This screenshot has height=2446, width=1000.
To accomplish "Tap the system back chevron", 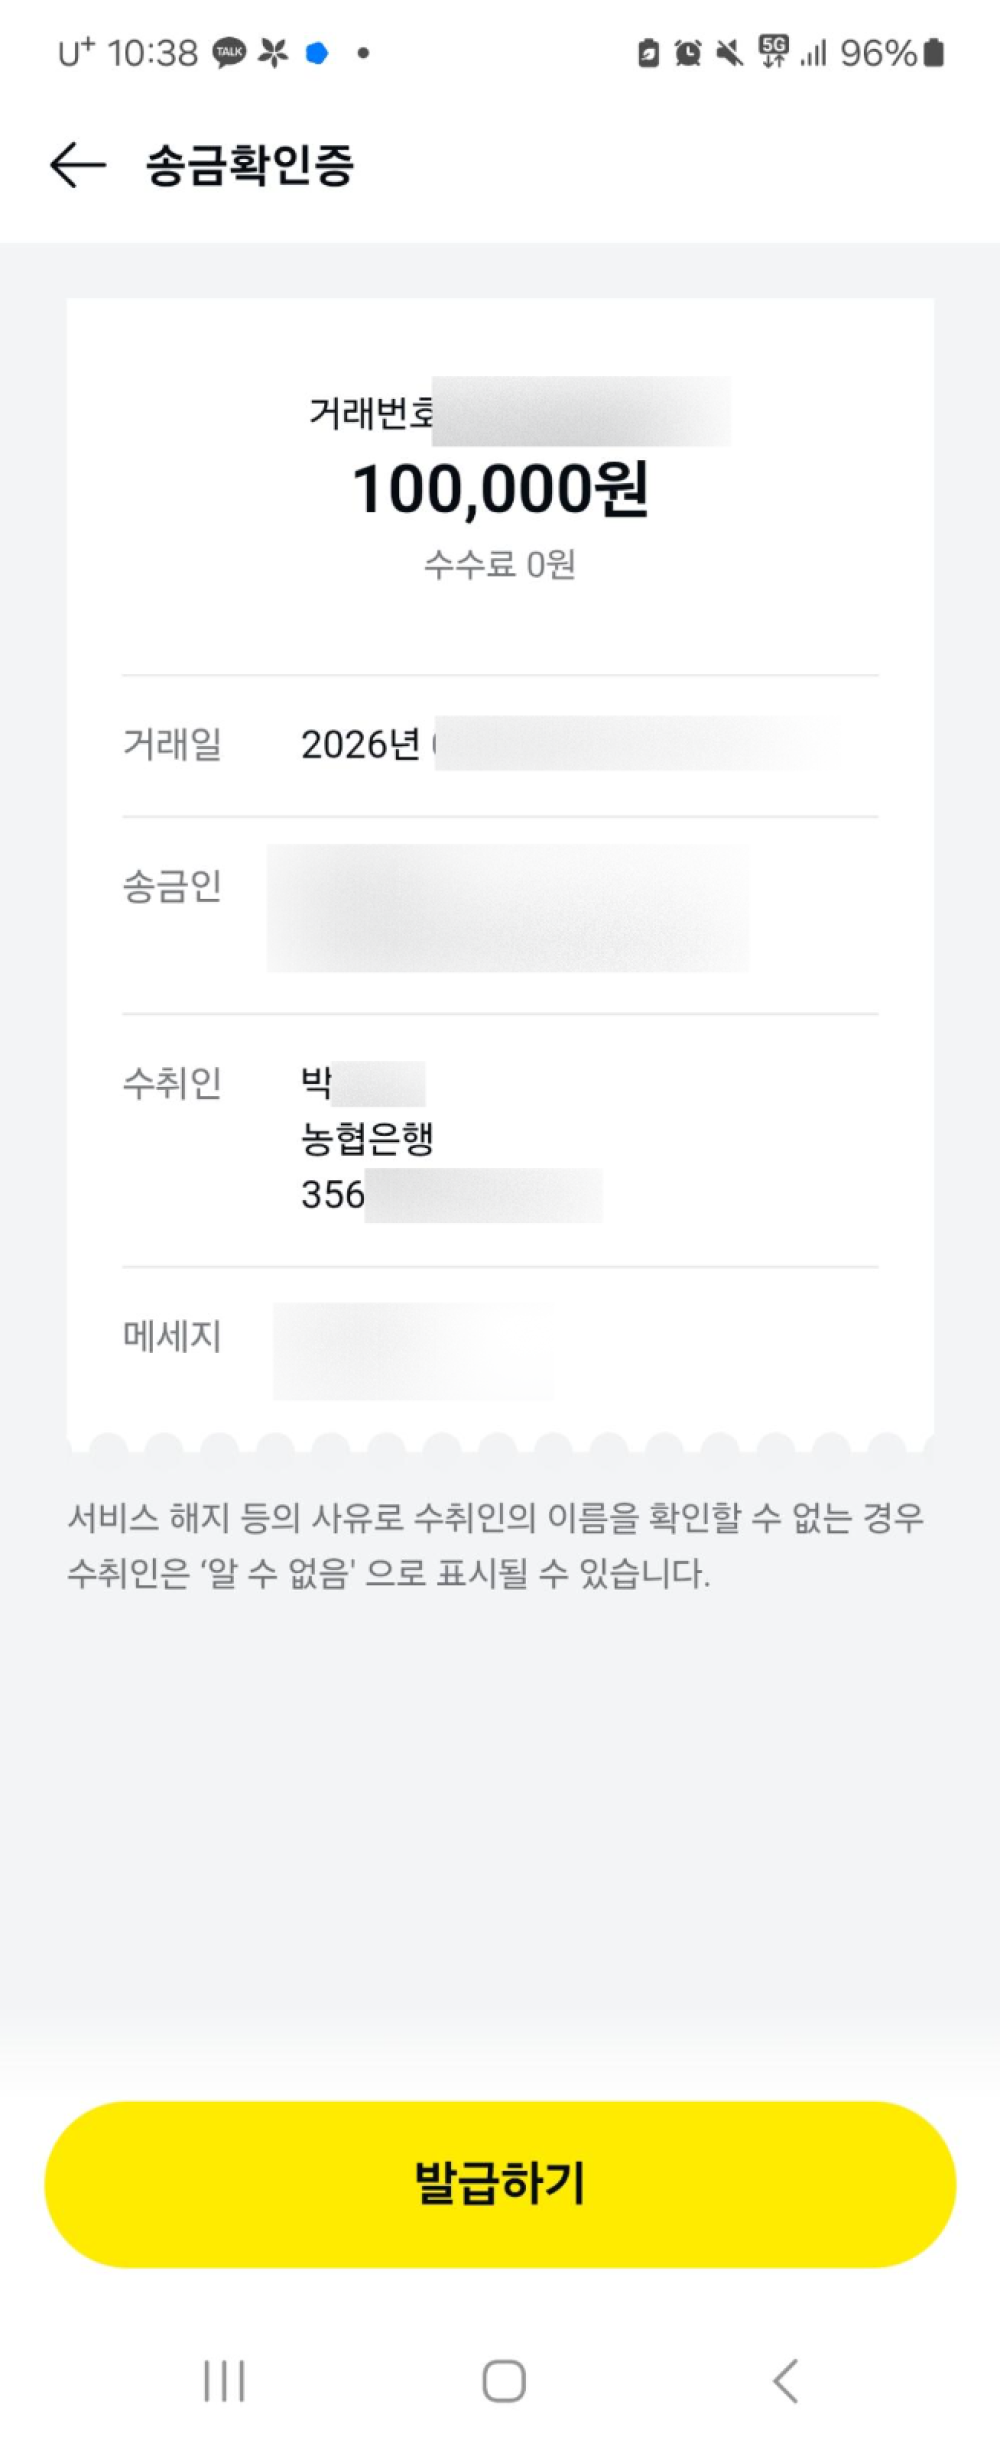I will click(786, 2380).
